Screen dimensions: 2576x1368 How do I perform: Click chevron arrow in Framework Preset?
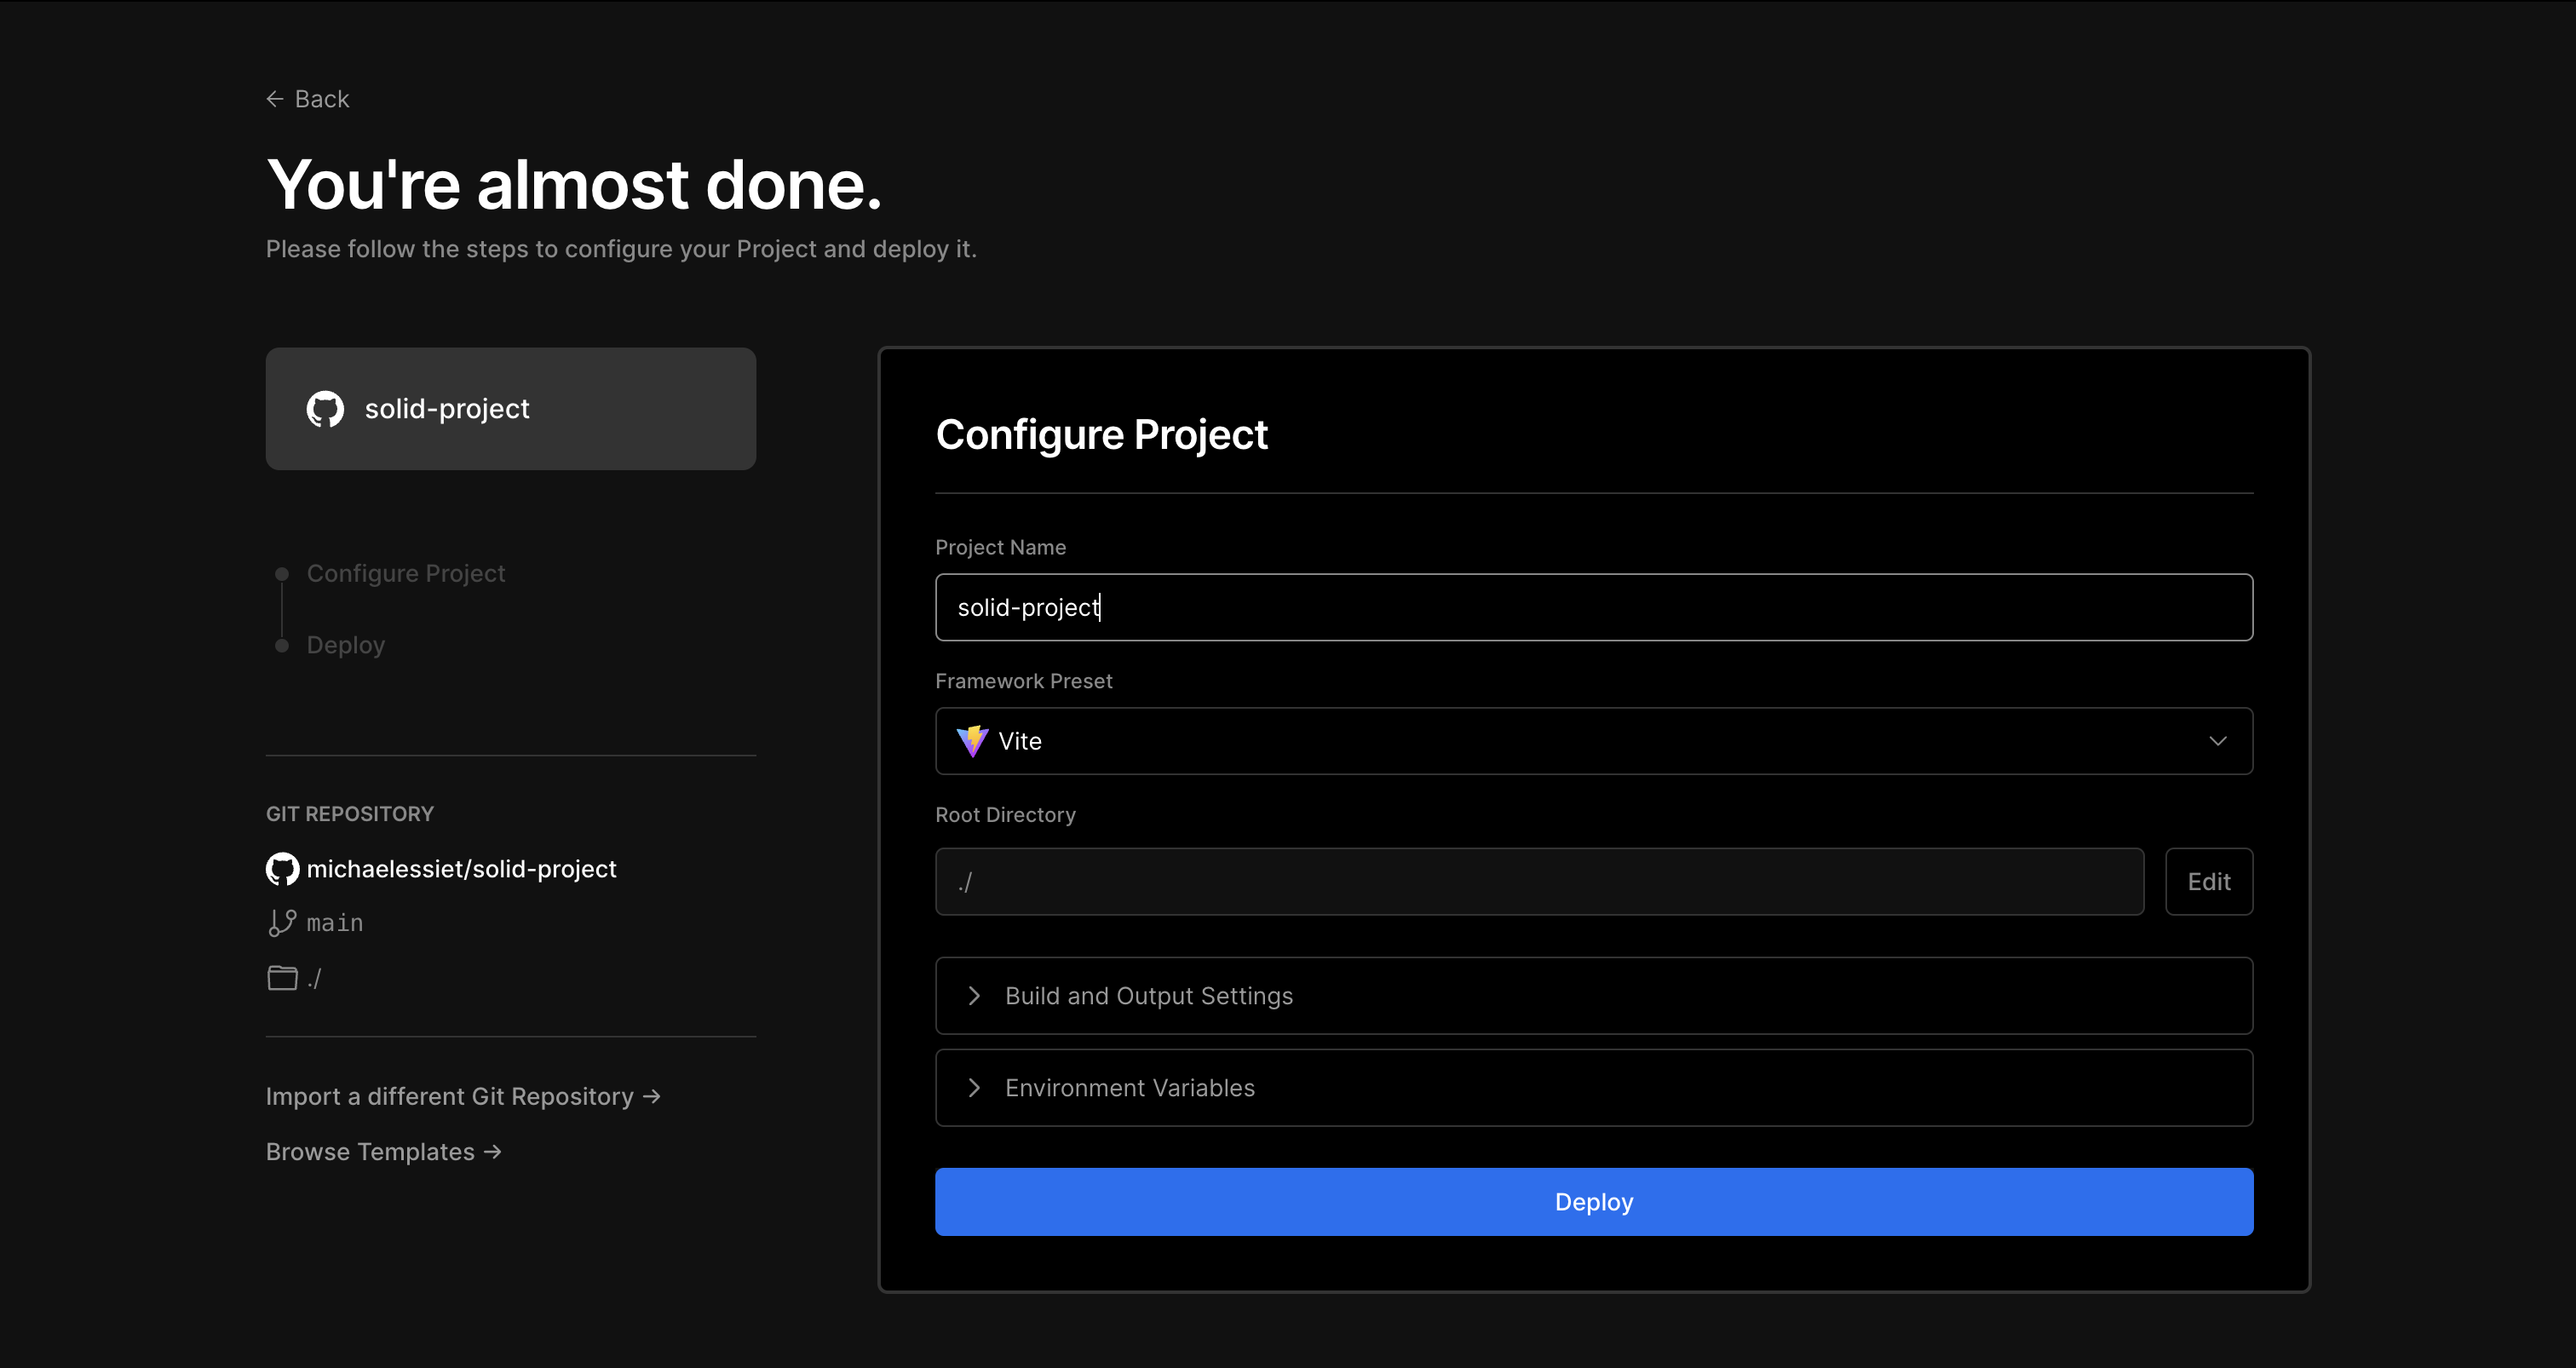pos(2217,741)
